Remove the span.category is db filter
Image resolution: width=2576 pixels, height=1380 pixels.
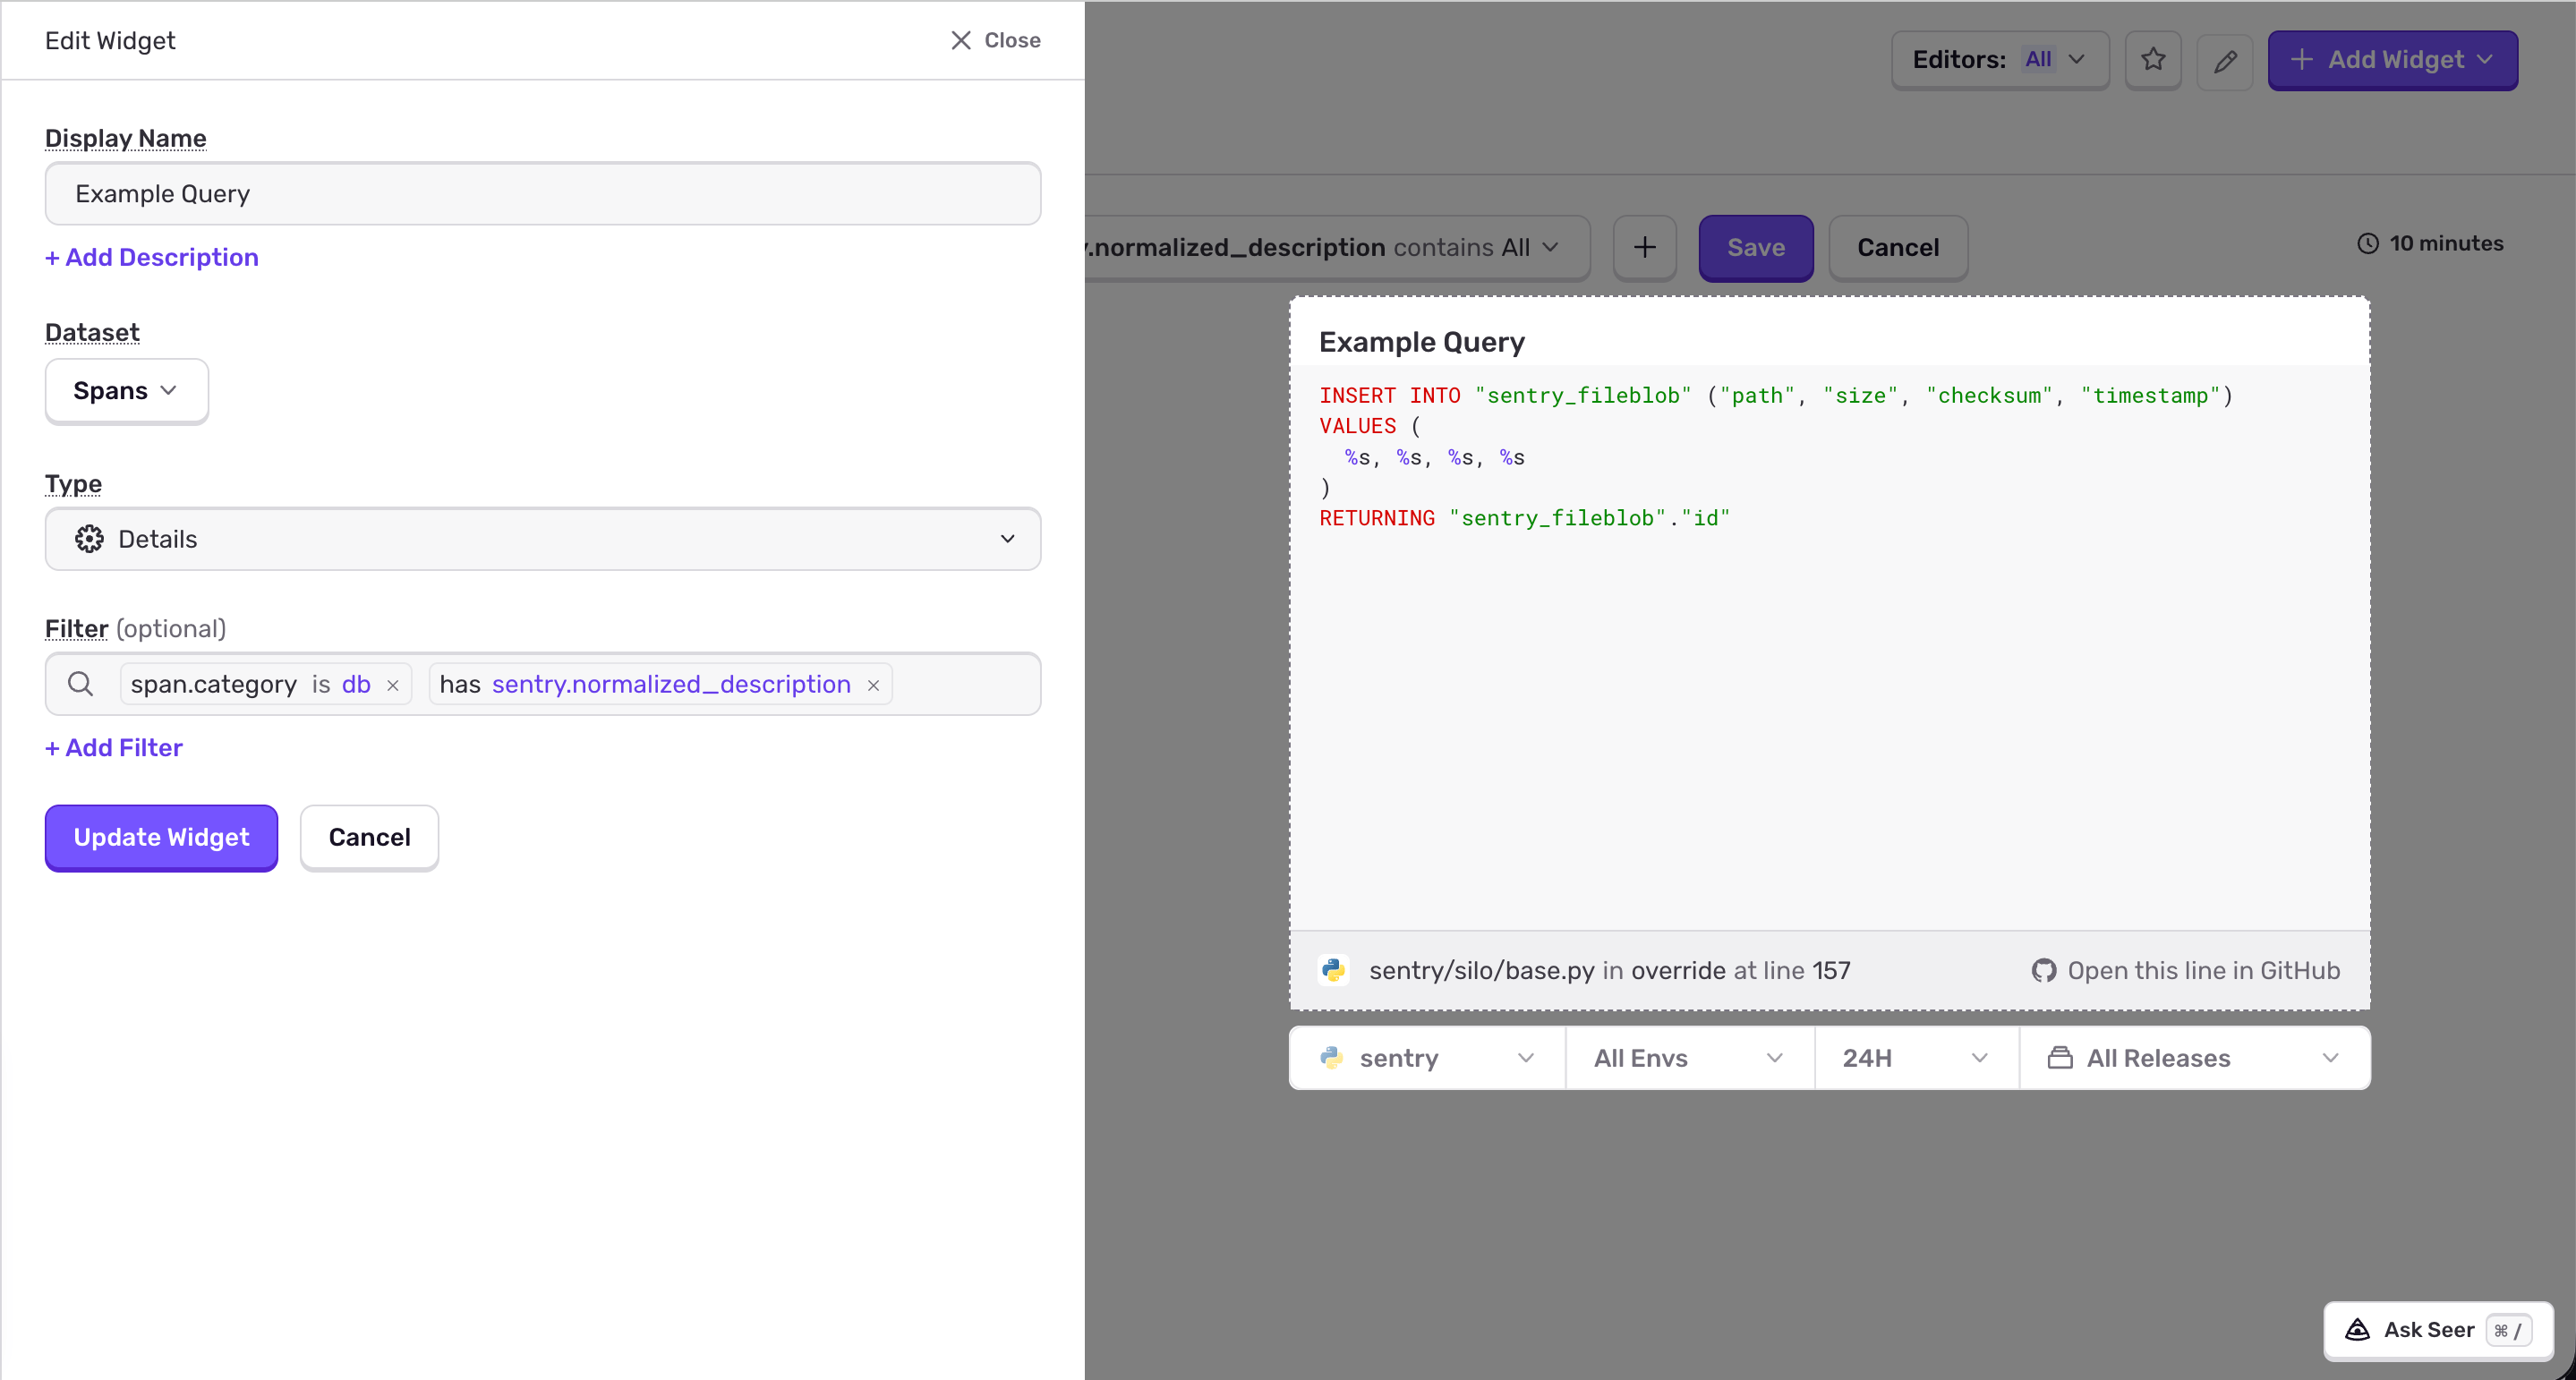pyautogui.click(x=393, y=685)
